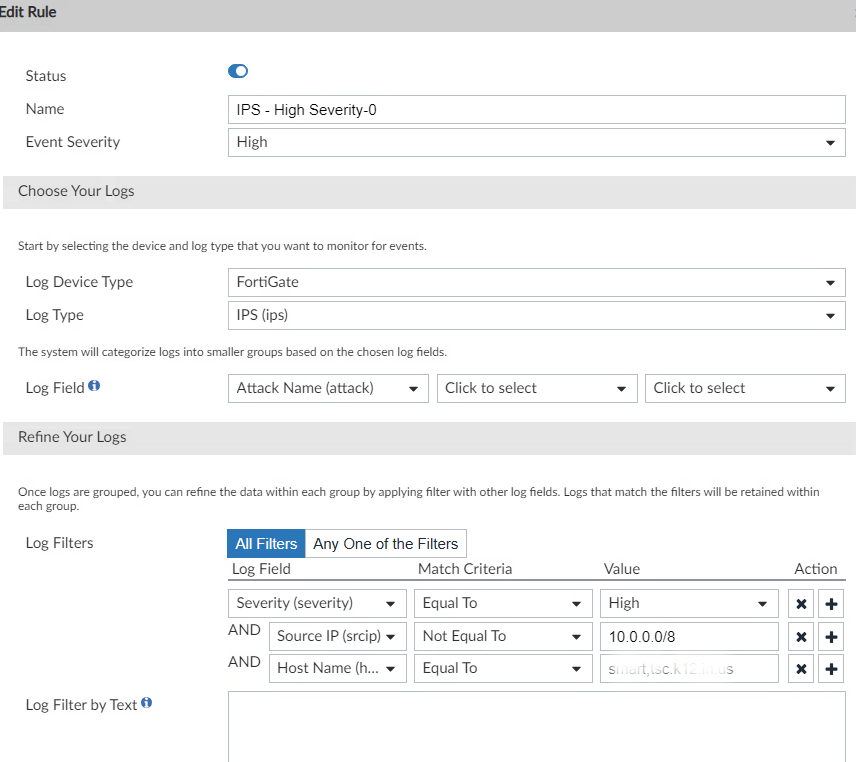Click the Log Filter by Text info icon
This screenshot has height=762, width=856.
coord(146,703)
